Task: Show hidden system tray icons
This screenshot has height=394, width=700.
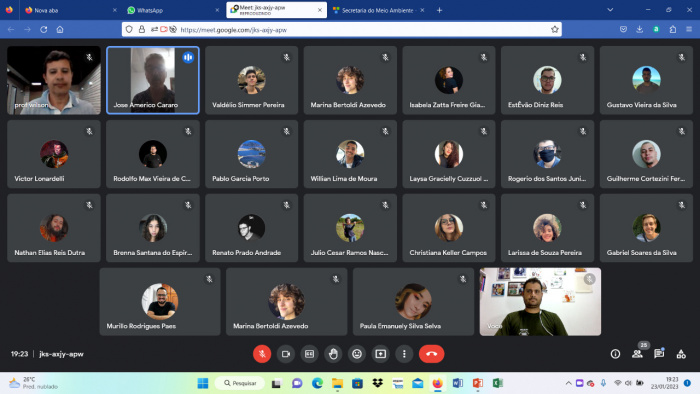Action: point(568,383)
